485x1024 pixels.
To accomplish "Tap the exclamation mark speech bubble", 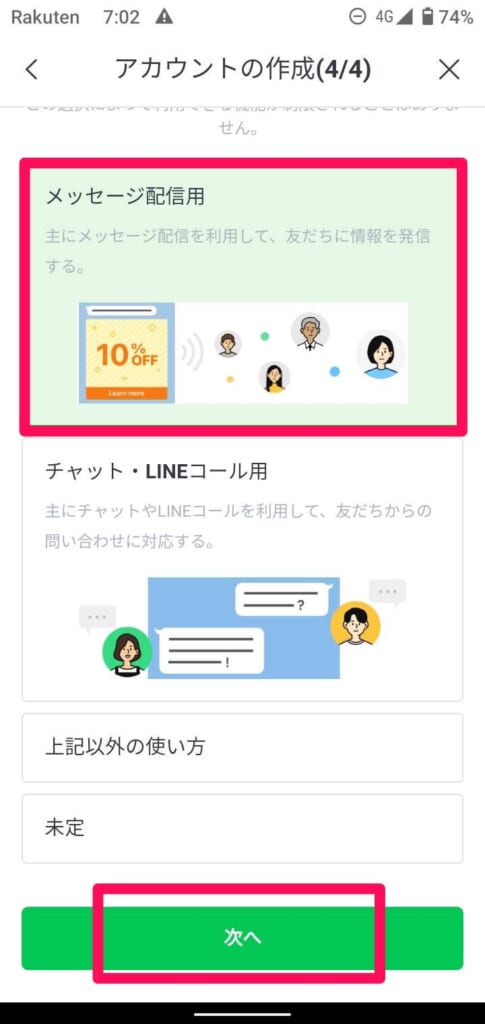I will coord(211,650).
